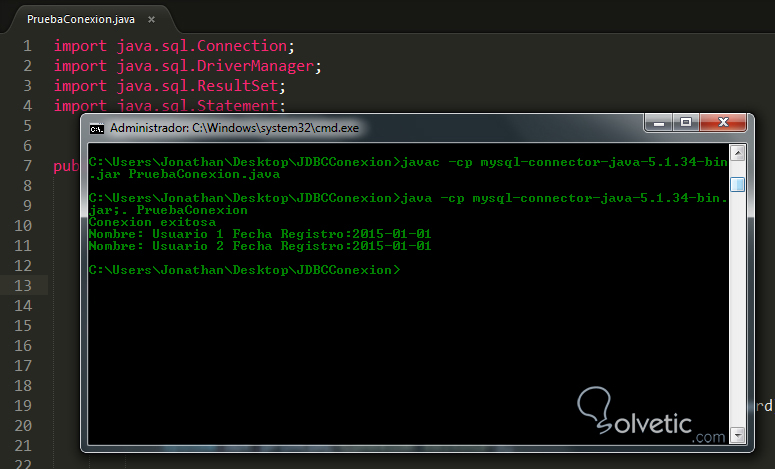Click line number 21 in editor gutter
Viewport: 775px width, 469px height.
[x=23, y=446]
